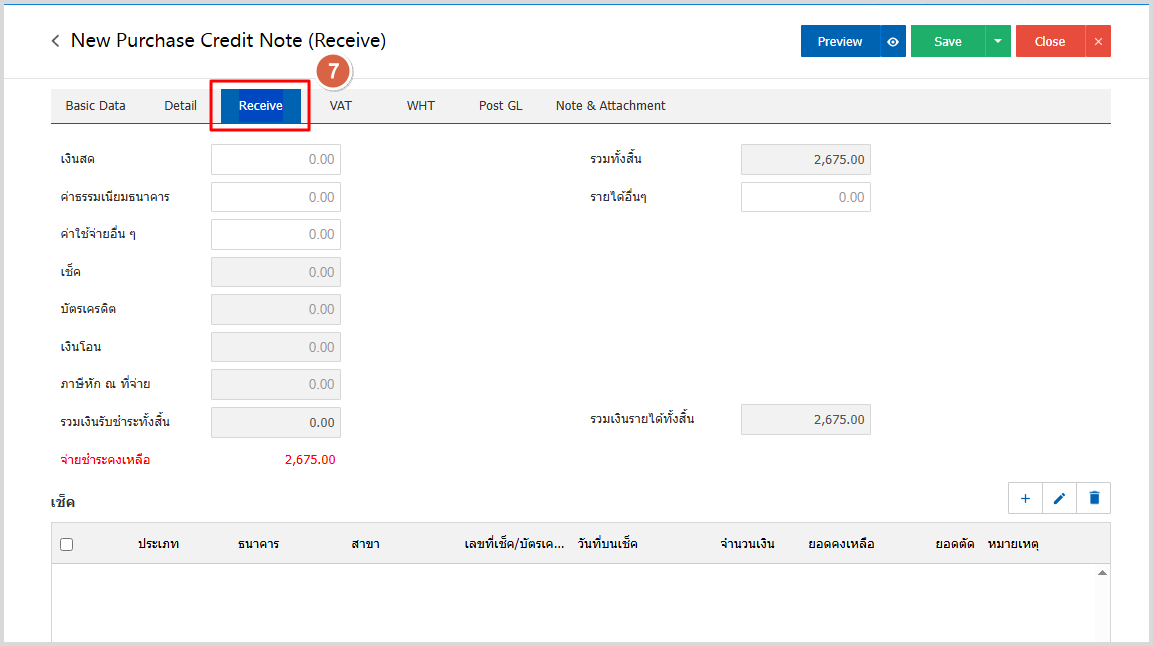Click the trash delete icon in cheque section

point(1094,498)
